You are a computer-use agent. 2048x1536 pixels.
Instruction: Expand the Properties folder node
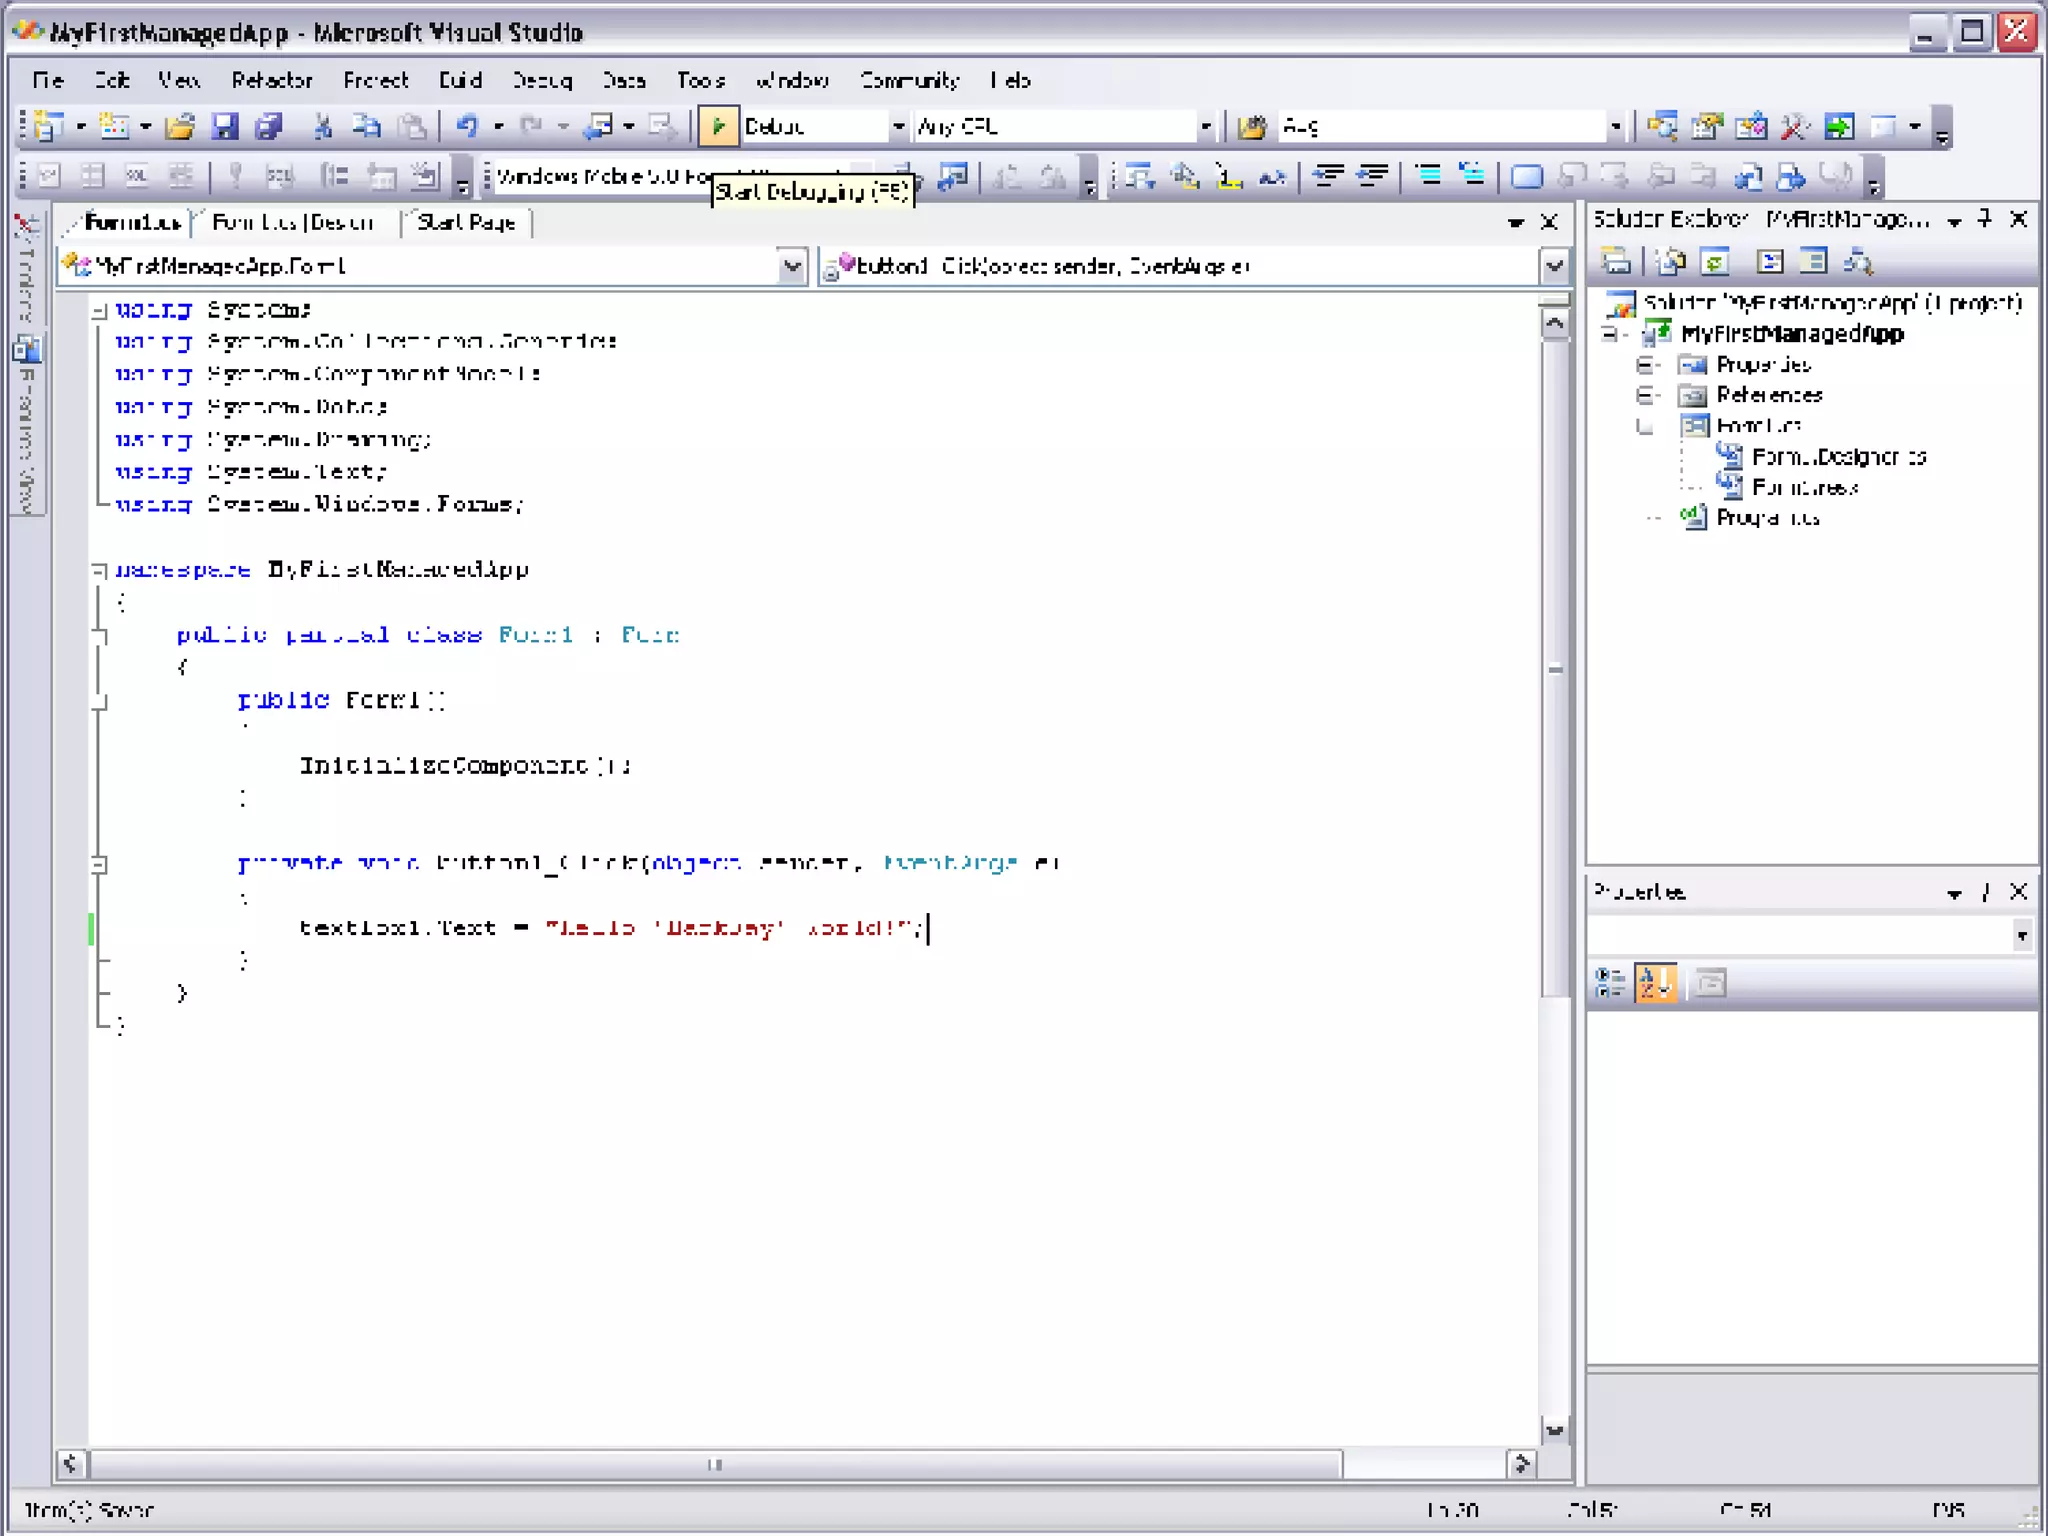[1645, 365]
